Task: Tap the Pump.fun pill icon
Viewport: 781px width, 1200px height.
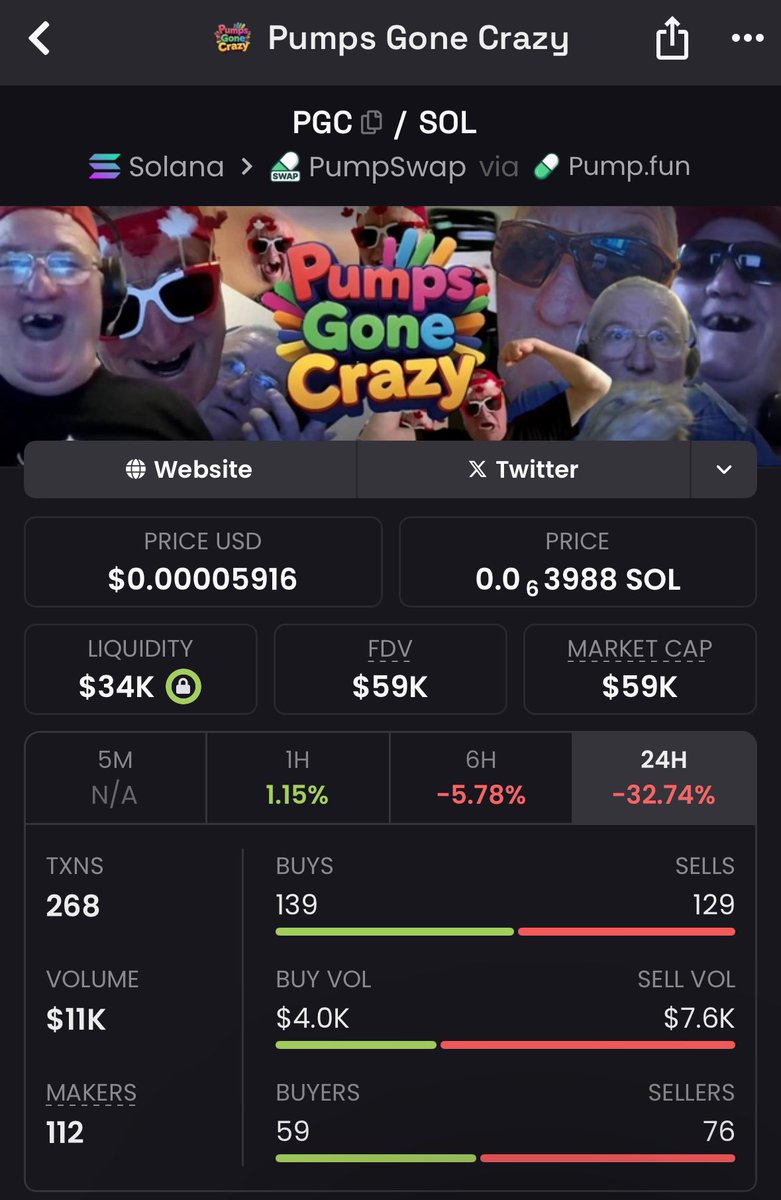Action: (x=545, y=166)
